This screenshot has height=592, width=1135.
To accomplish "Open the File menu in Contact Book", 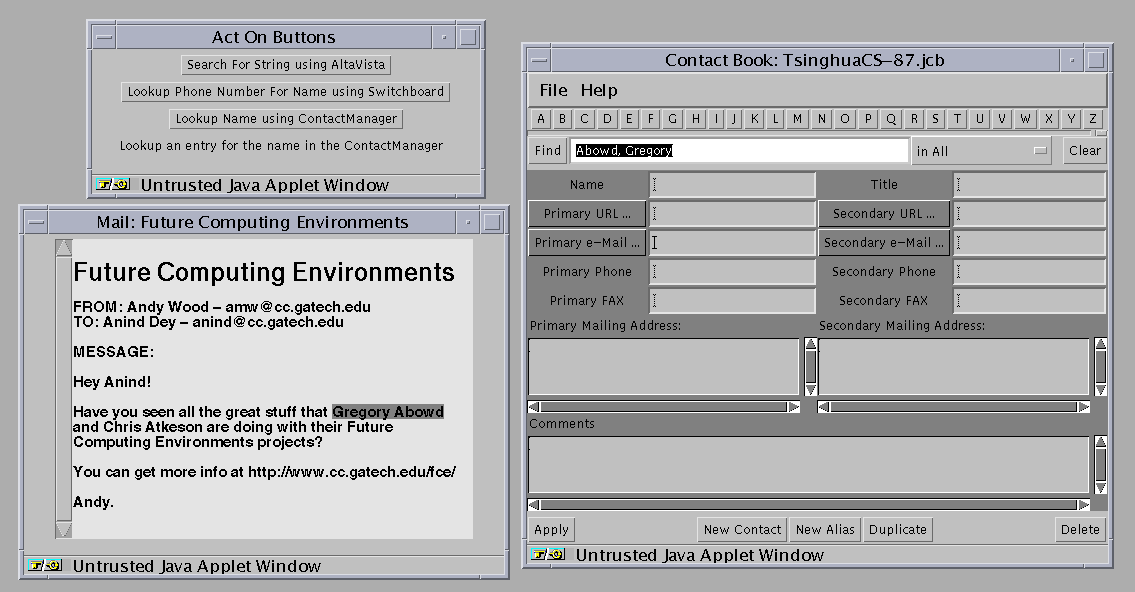I will click(x=553, y=90).
